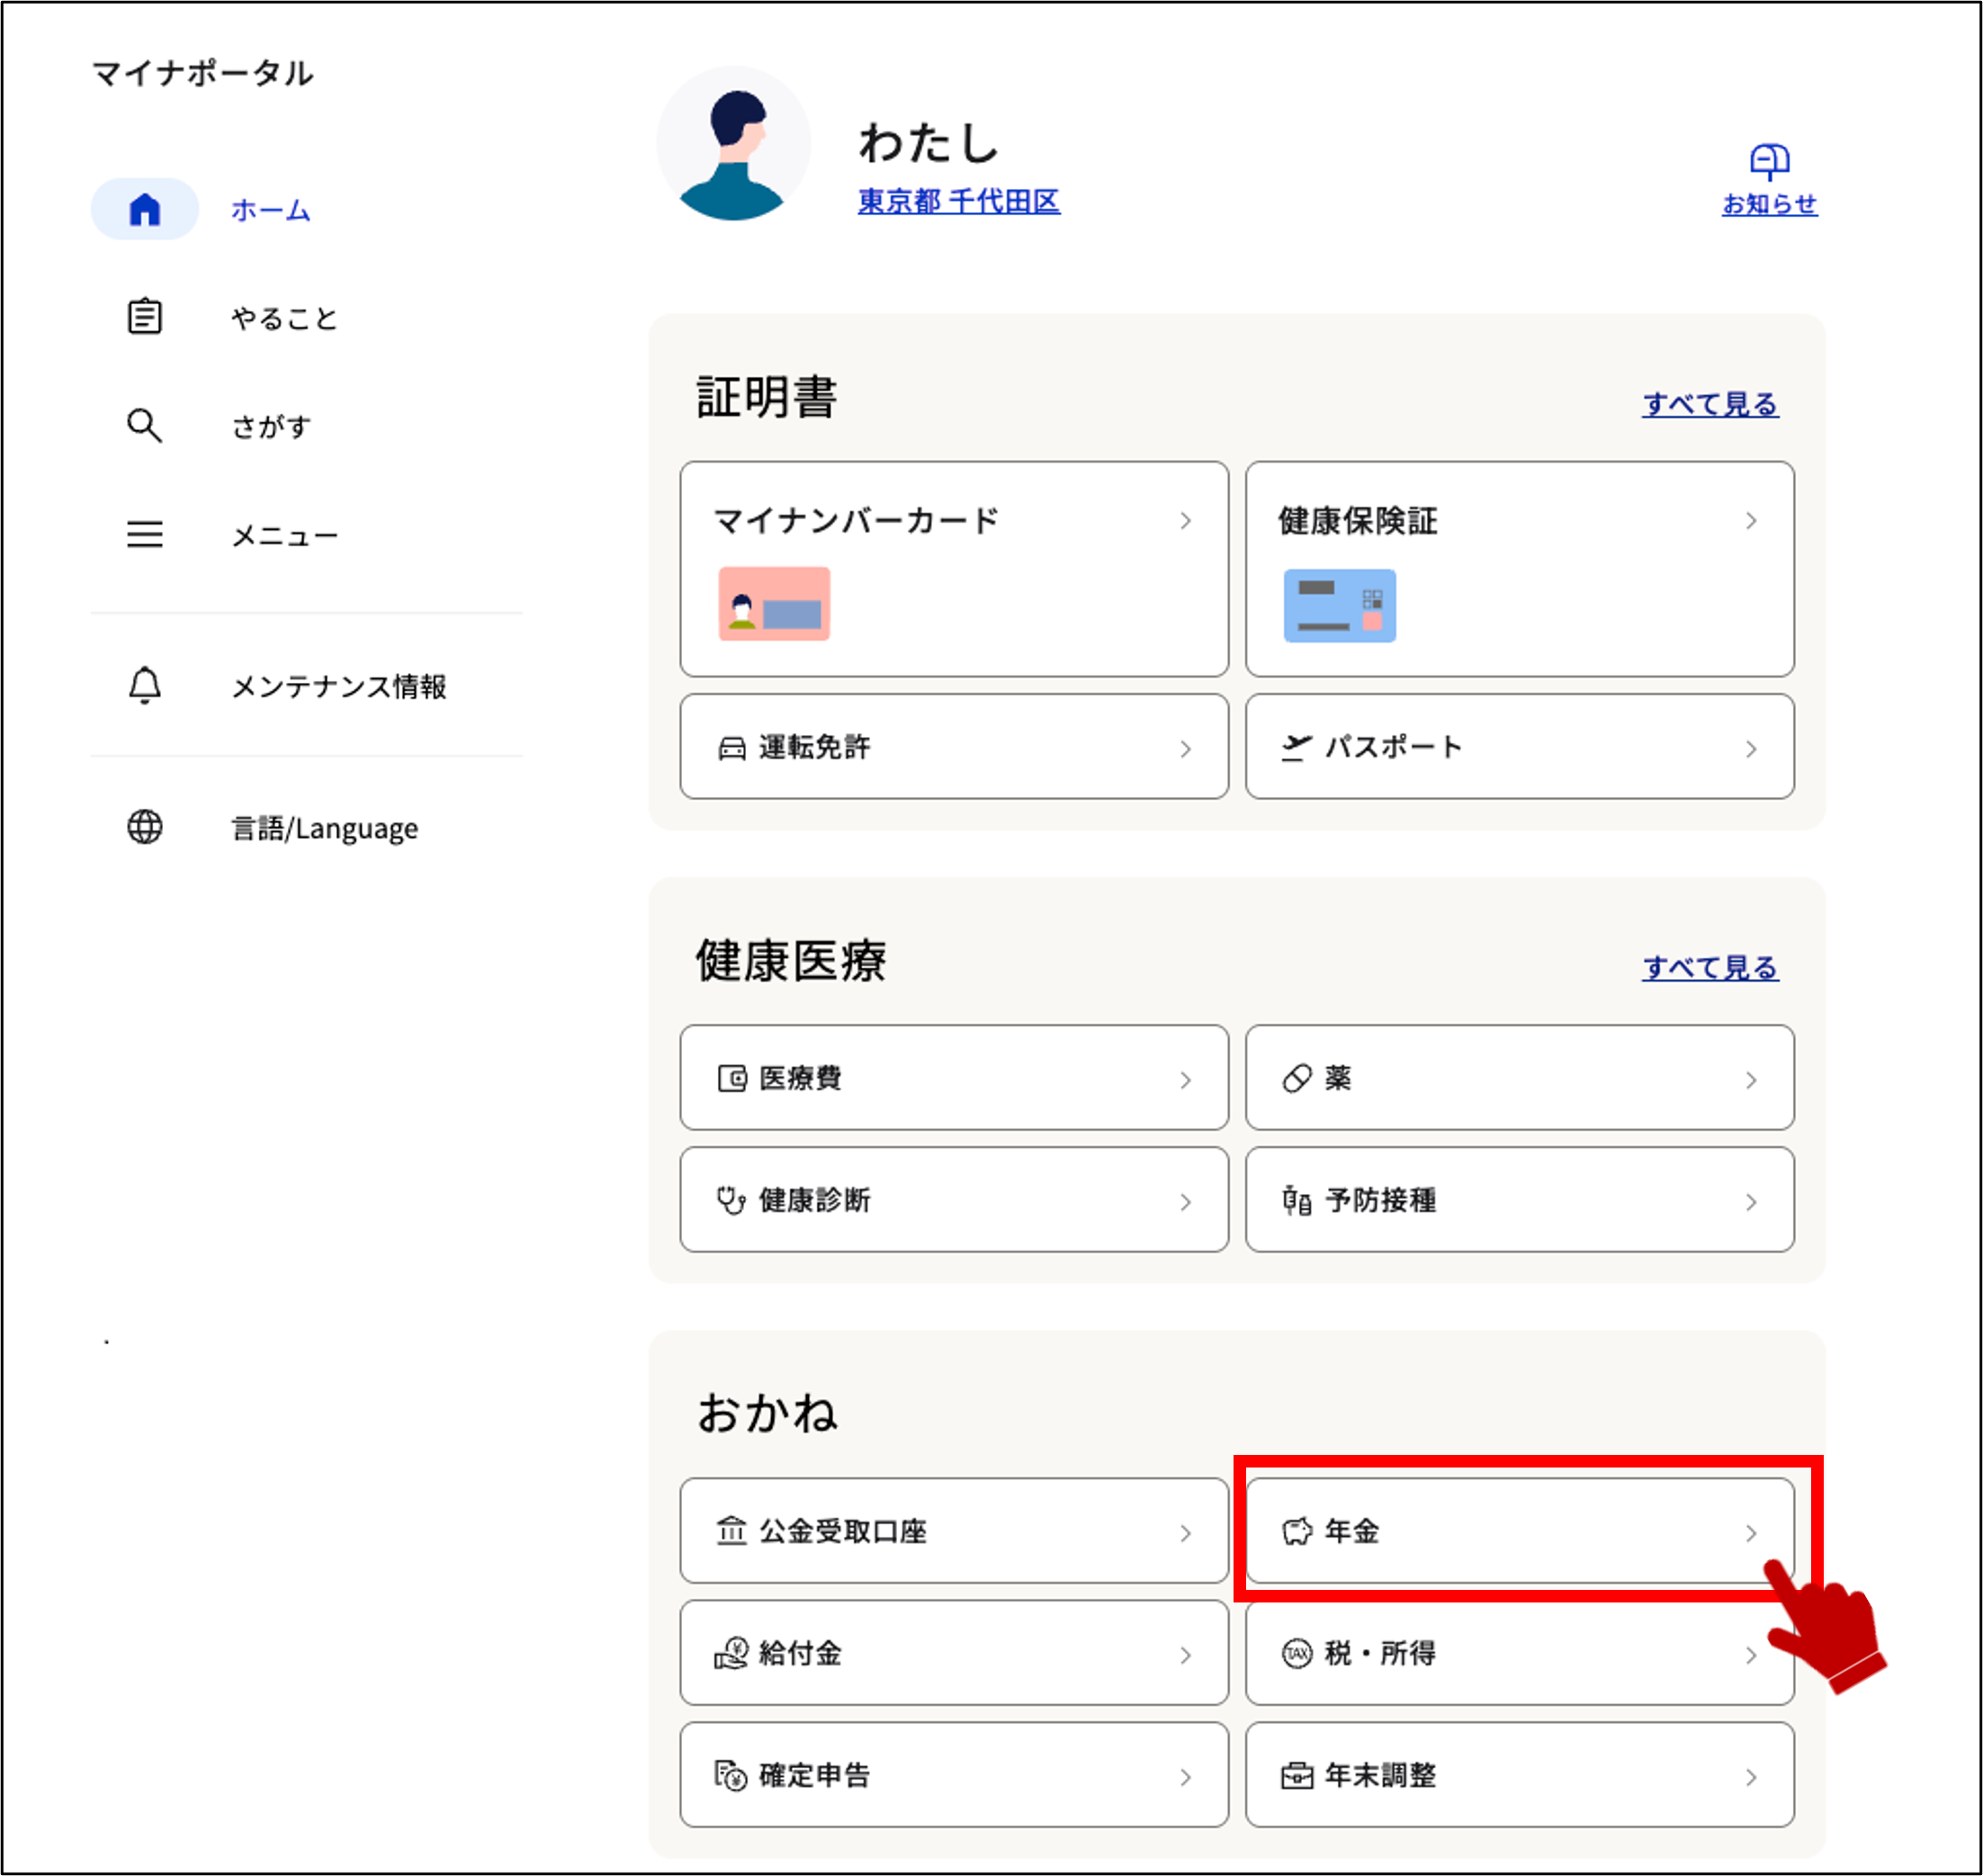Open the 給付金 button
The image size is (1983, 1876).
(954, 1653)
